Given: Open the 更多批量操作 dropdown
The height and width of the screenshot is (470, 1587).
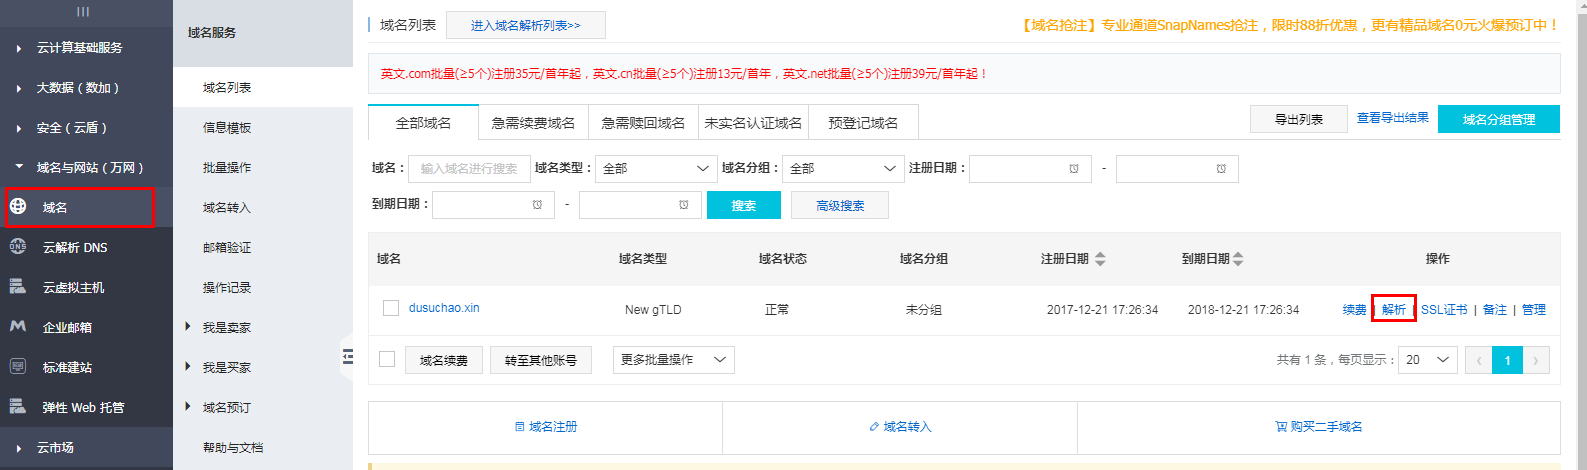Looking at the screenshot, I should click(674, 360).
